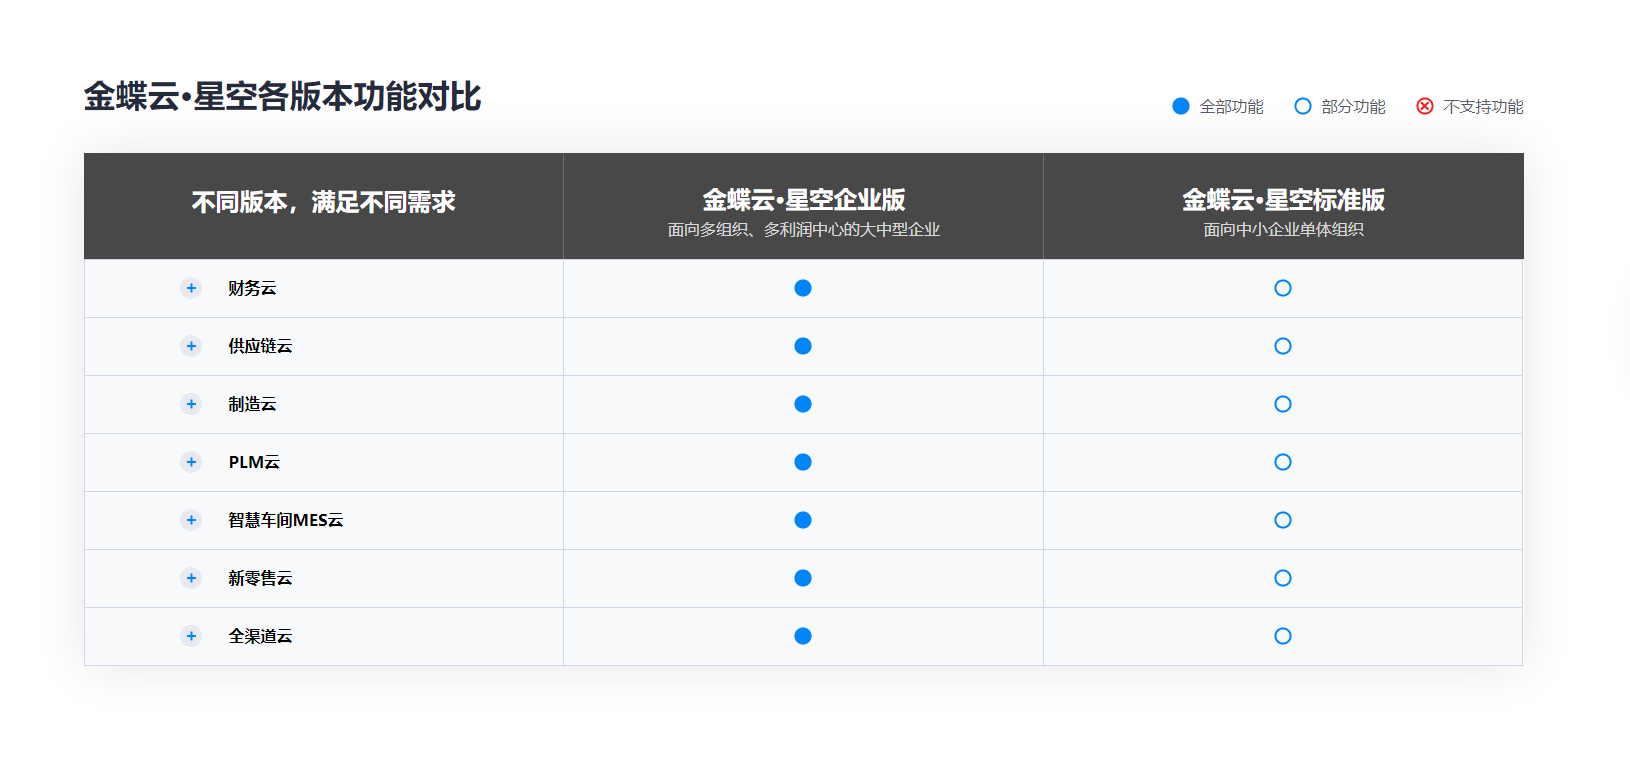The width and height of the screenshot is (1630, 759).
Task: Click the red 不支持功能 legend icon
Action: pos(1425,106)
